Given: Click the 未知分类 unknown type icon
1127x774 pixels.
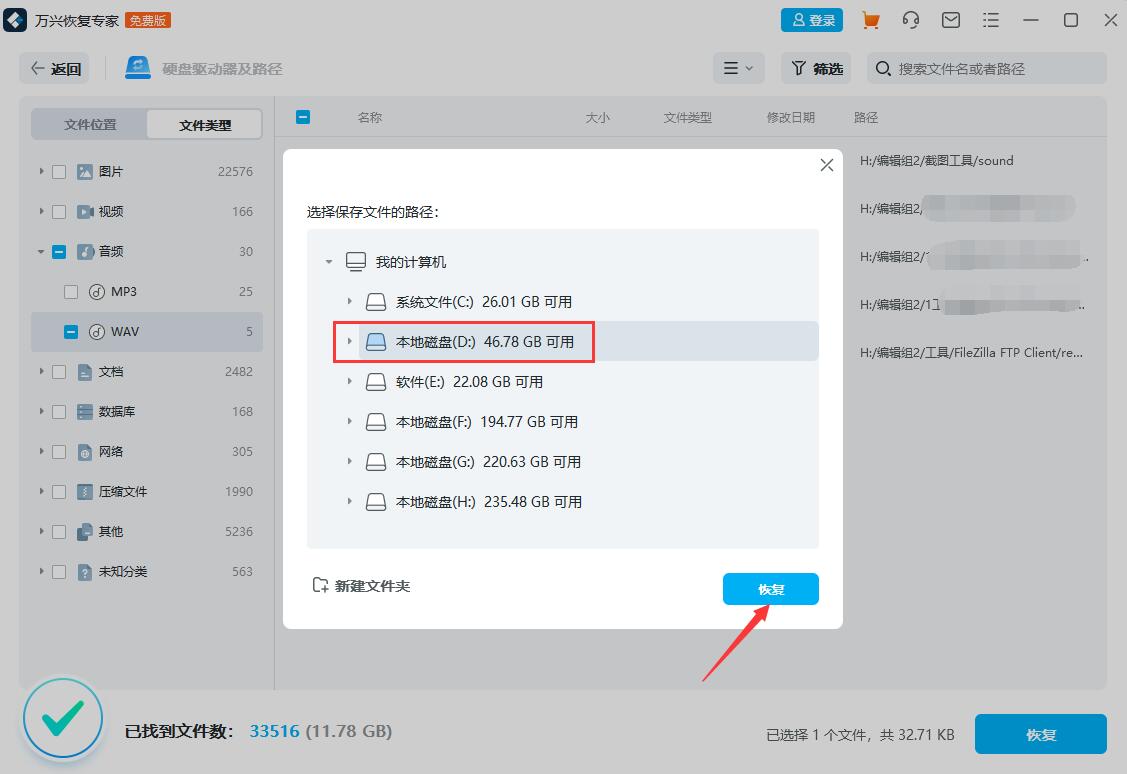Looking at the screenshot, I should tap(85, 572).
